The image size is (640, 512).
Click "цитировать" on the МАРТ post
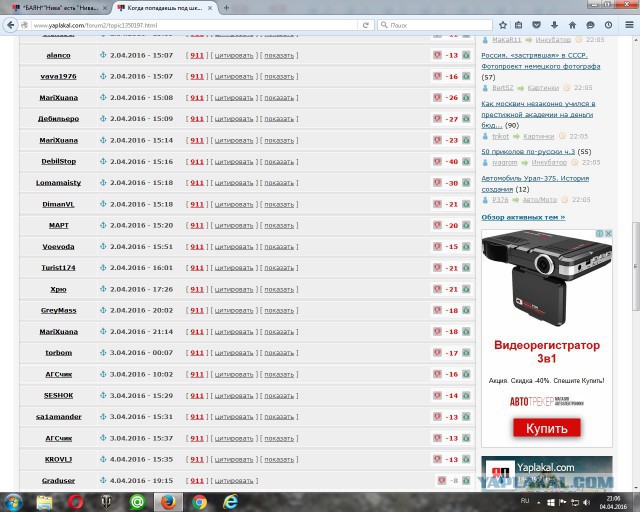click(235, 225)
